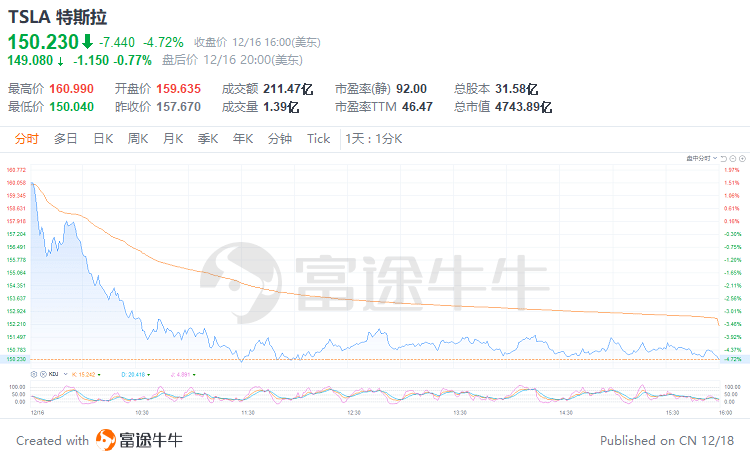Click the 市盈率(静) value 92.00
The height and width of the screenshot is (461, 750).
point(411,89)
